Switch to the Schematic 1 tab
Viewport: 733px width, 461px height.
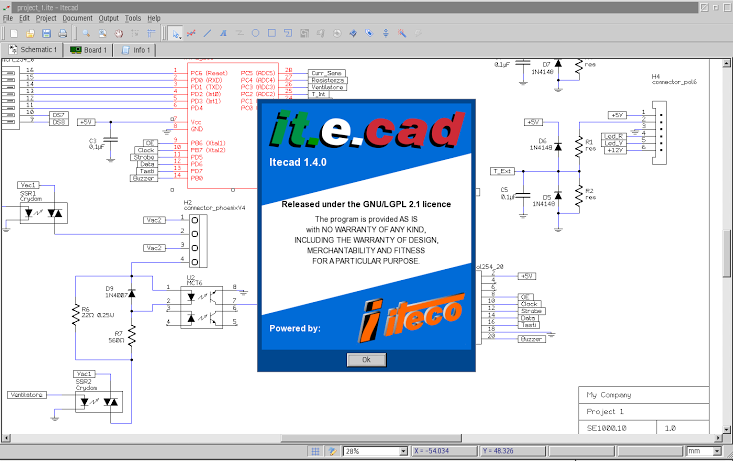click(33, 50)
